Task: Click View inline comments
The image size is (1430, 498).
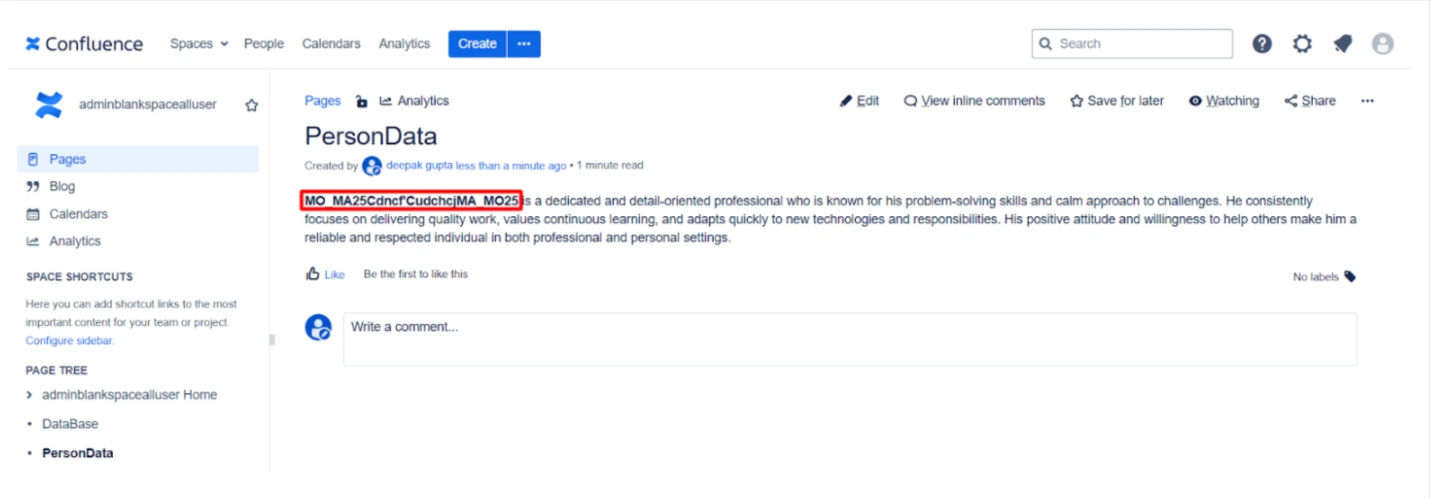Action: pos(974,101)
